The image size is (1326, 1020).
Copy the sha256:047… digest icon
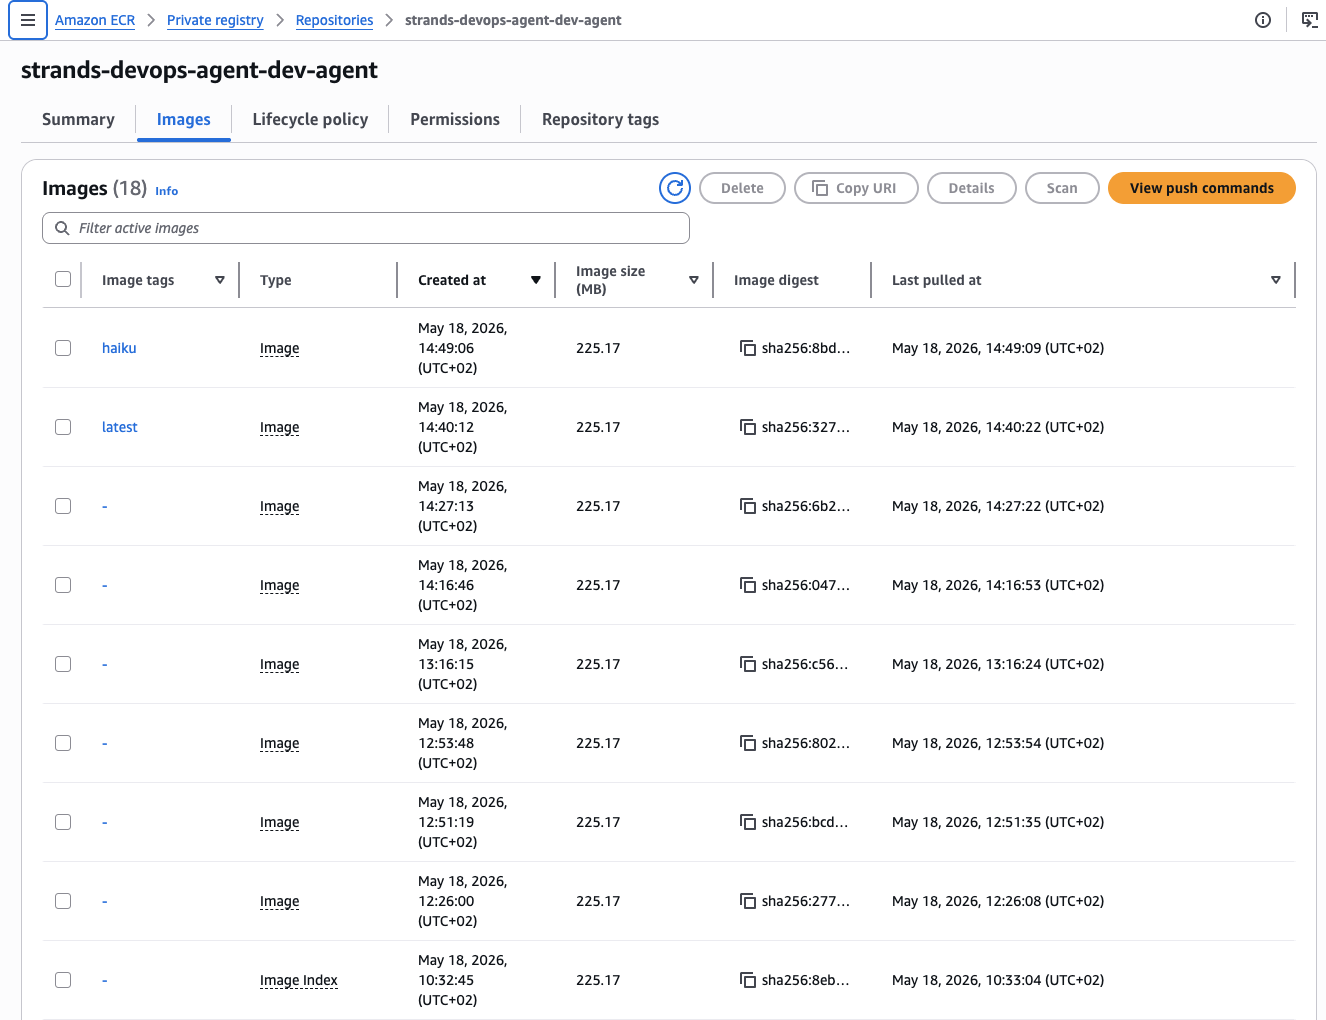pyautogui.click(x=747, y=585)
